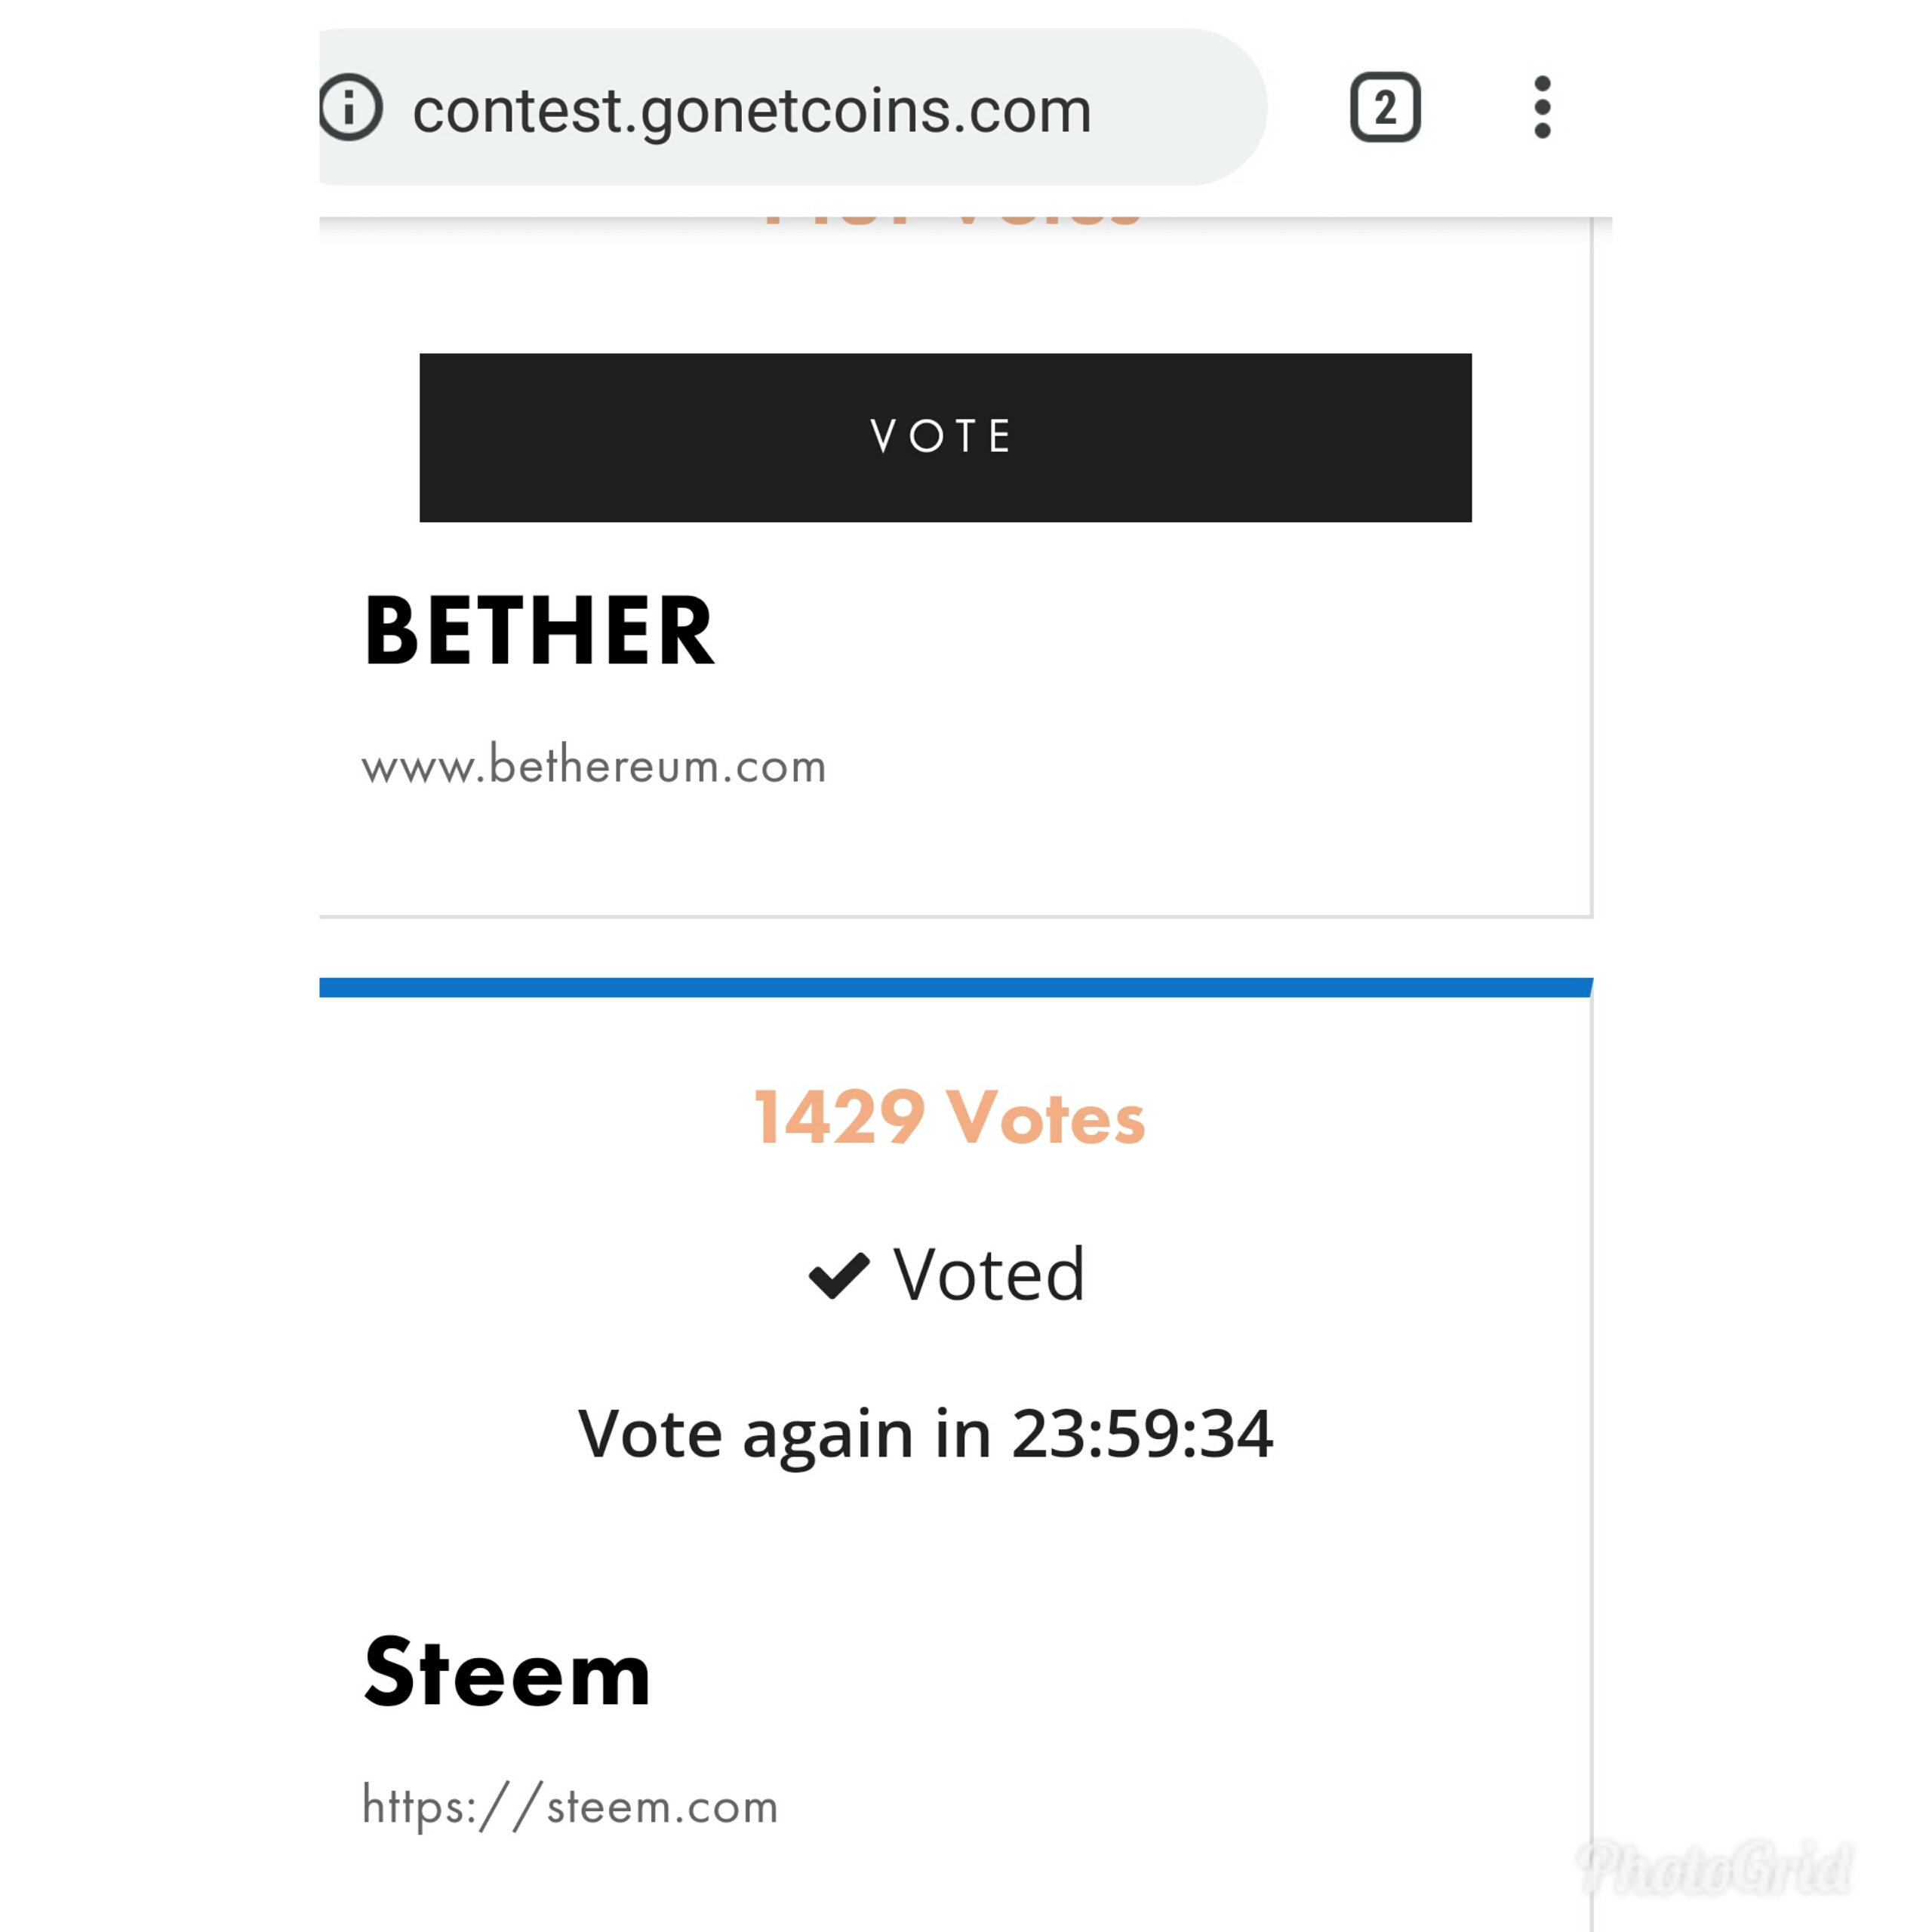Open the tab switcher showing 2 tabs

1385,107
